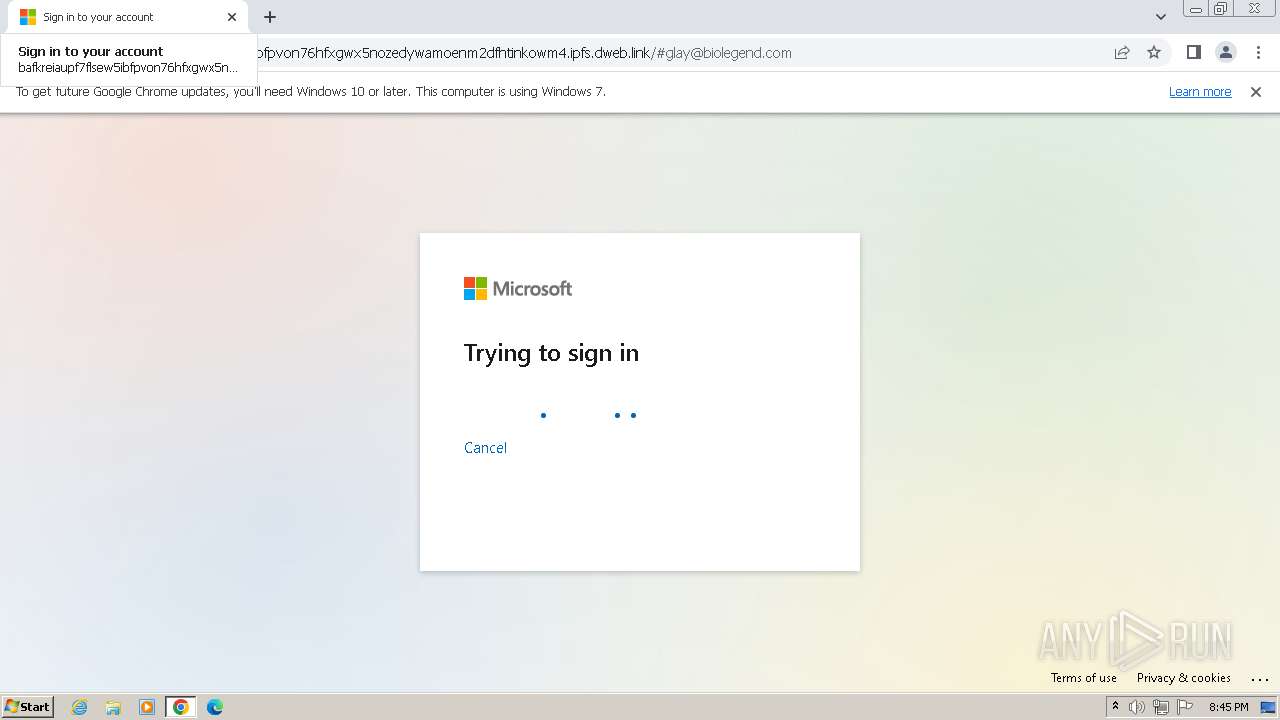Click the footer ellipsis more options
The width and height of the screenshot is (1280, 720).
[1259, 679]
